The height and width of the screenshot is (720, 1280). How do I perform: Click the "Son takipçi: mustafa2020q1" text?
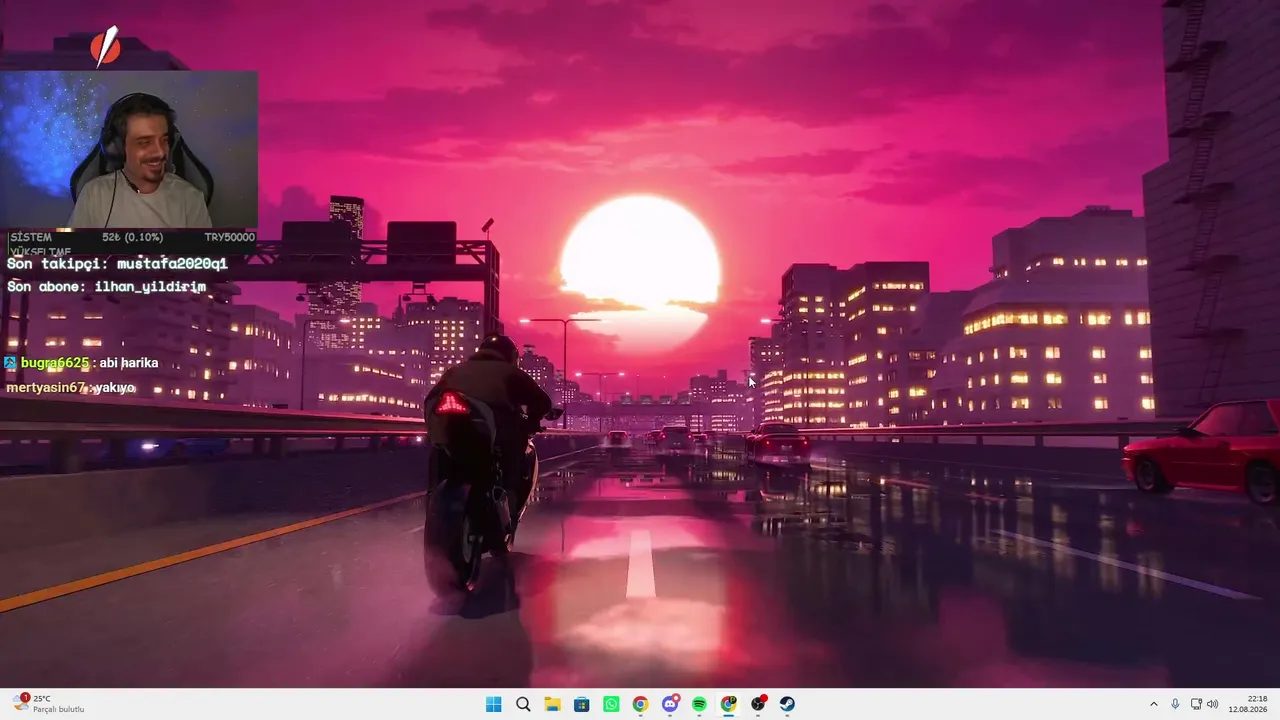(117, 264)
